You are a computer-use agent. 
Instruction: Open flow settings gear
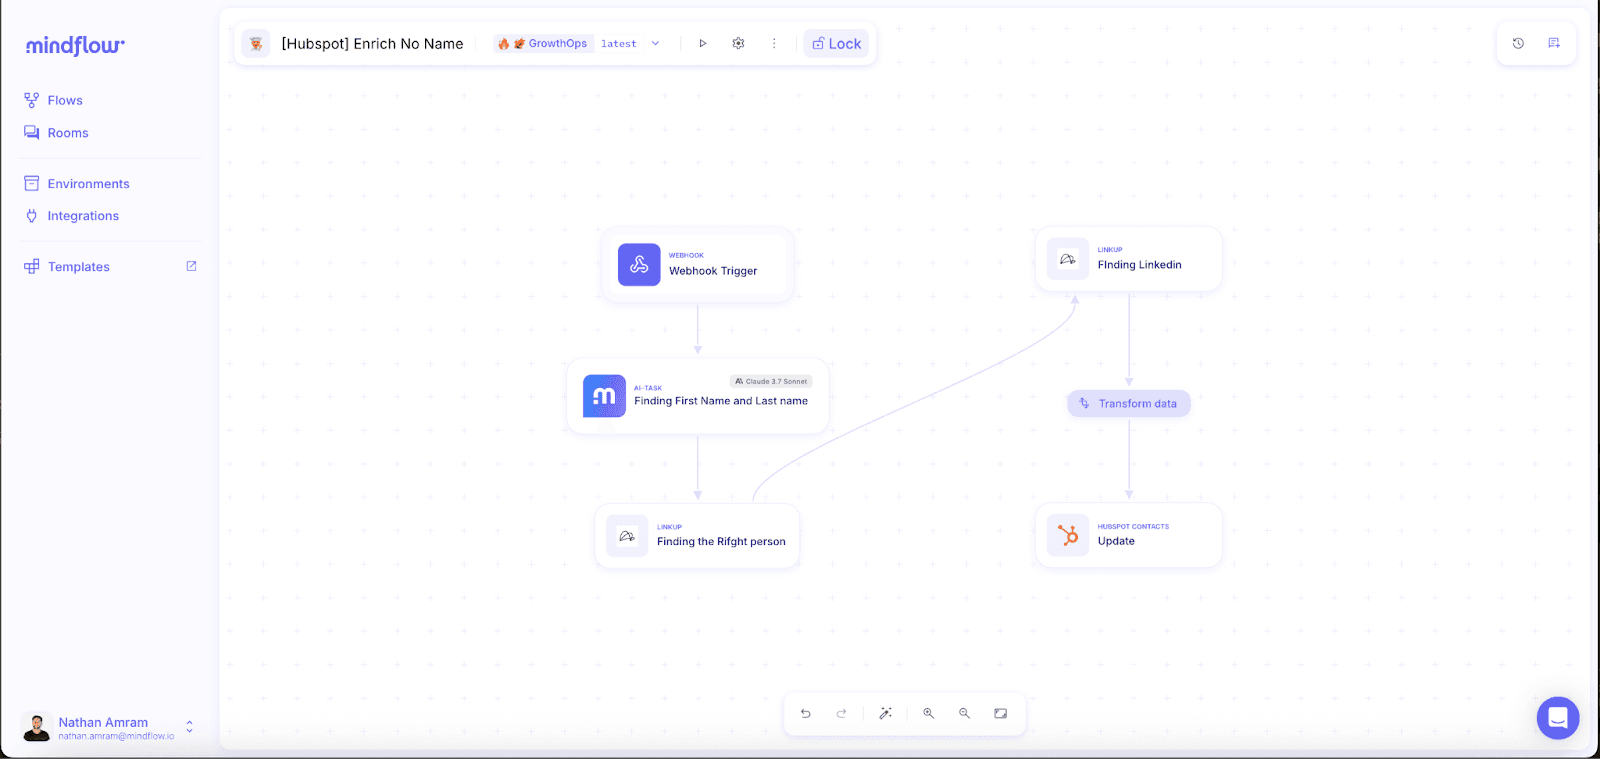point(738,44)
